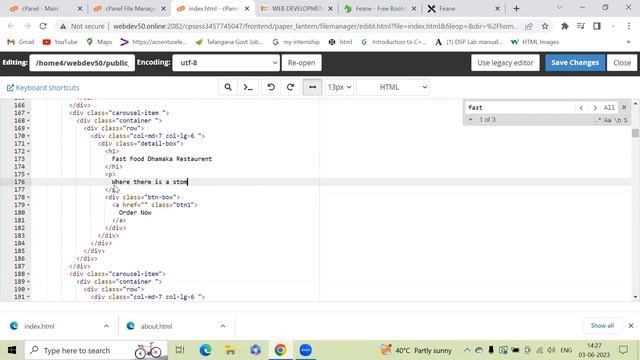Image resolution: width=640 pixels, height=360 pixels.
Task: Open the utf-8 encoding dropdown
Action: coord(226,63)
